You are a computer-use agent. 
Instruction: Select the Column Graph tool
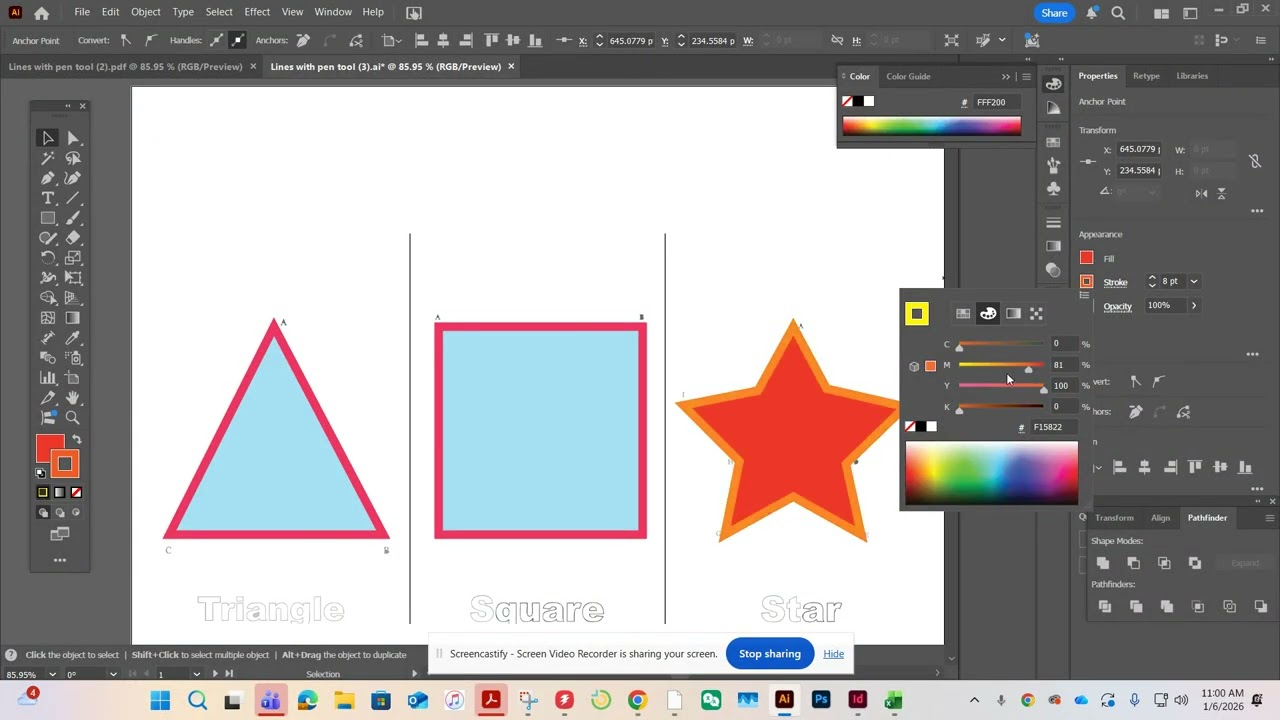pyautogui.click(x=48, y=378)
